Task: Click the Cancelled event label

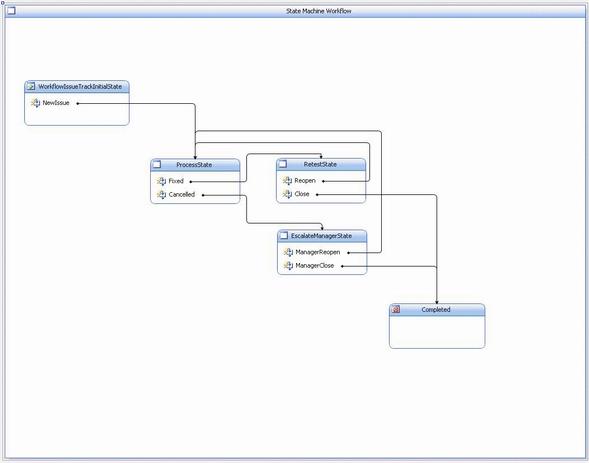Action: tap(182, 195)
